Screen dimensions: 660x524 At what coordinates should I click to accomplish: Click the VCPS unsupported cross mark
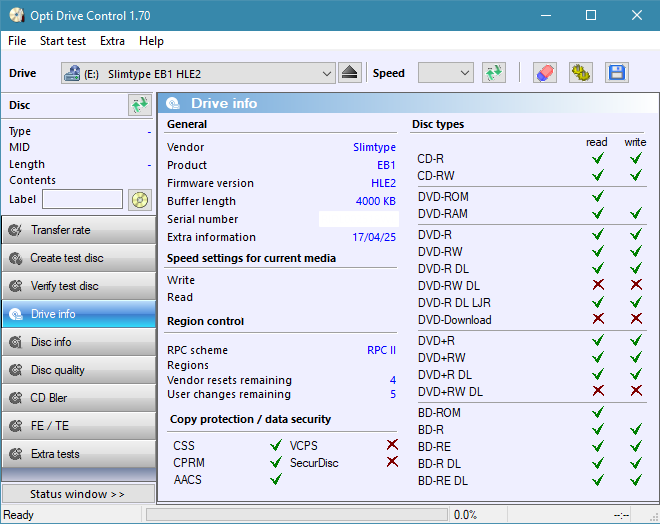tap(392, 444)
